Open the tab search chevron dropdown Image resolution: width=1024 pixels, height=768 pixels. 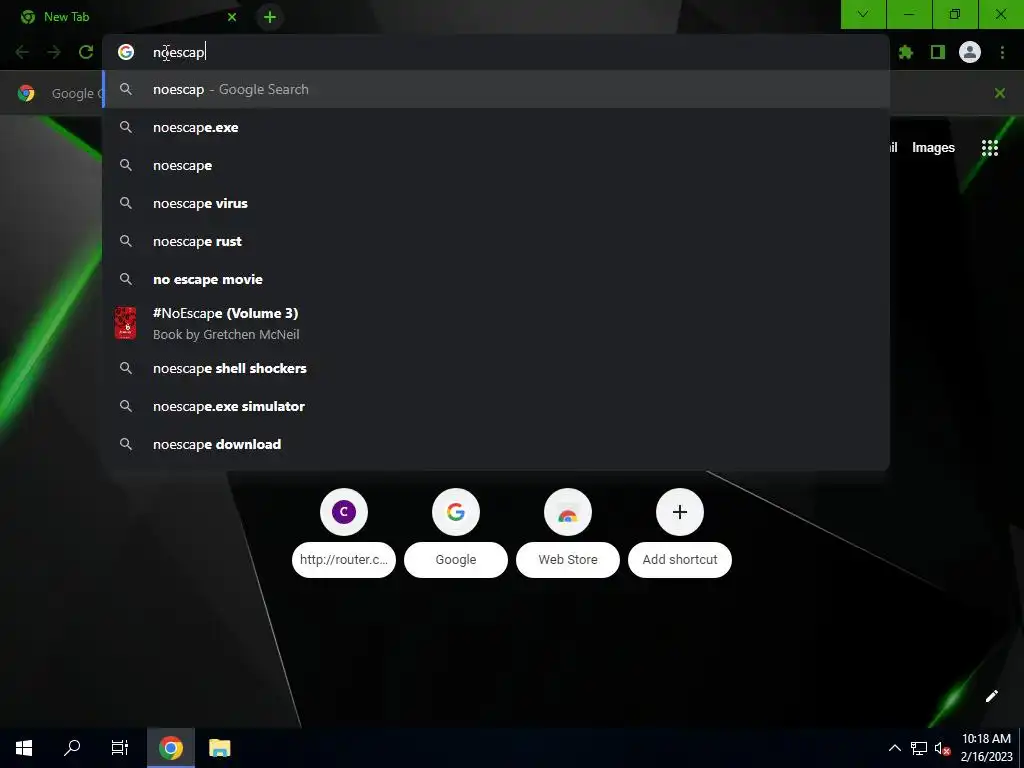tap(863, 14)
